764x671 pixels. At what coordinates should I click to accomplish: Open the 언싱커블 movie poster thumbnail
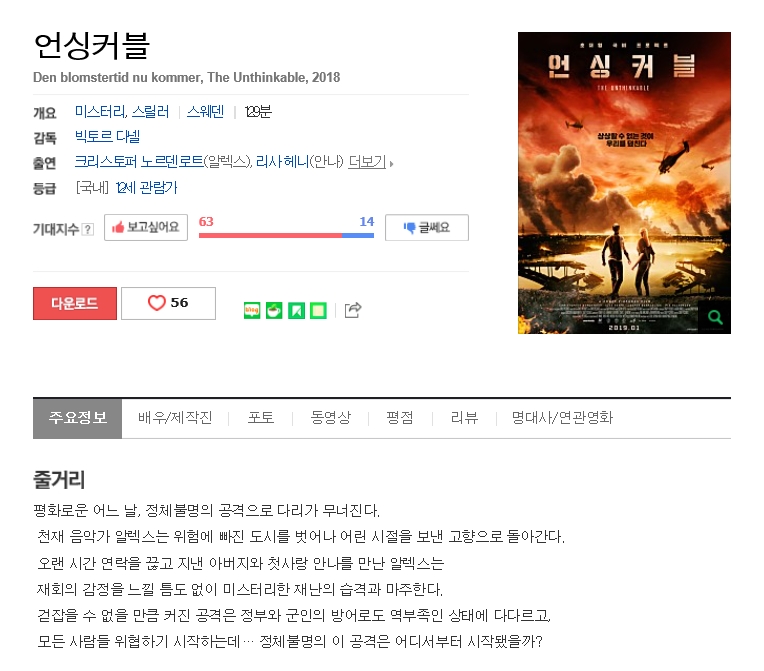(624, 183)
